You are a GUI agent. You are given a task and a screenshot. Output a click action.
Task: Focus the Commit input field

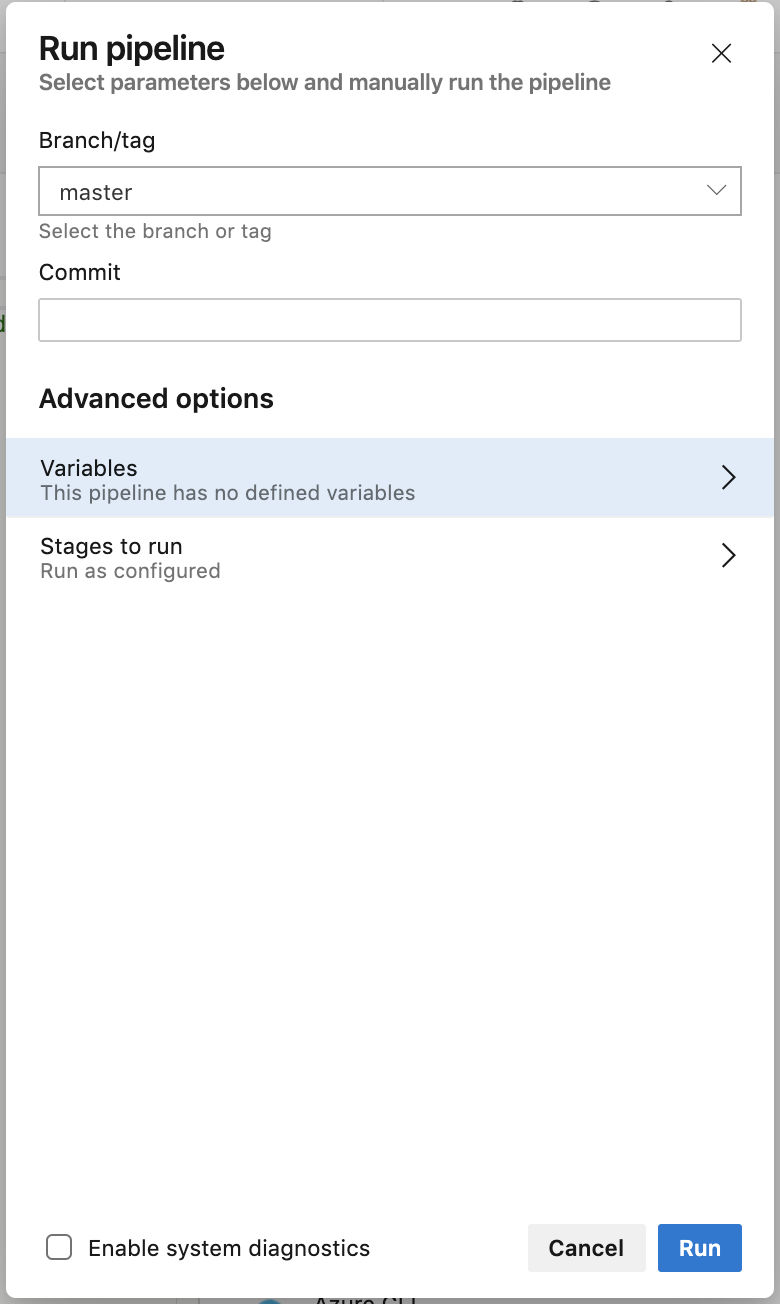(x=390, y=320)
